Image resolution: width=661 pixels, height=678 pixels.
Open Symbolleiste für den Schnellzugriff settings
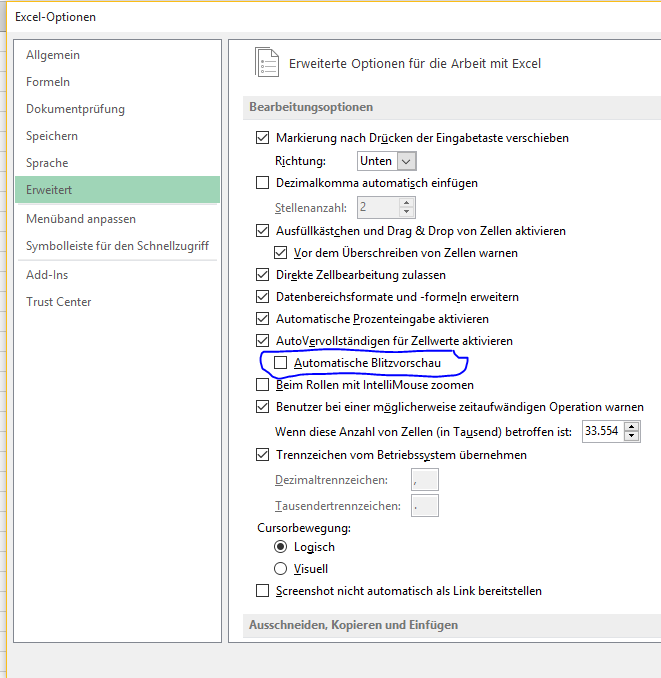[117, 246]
